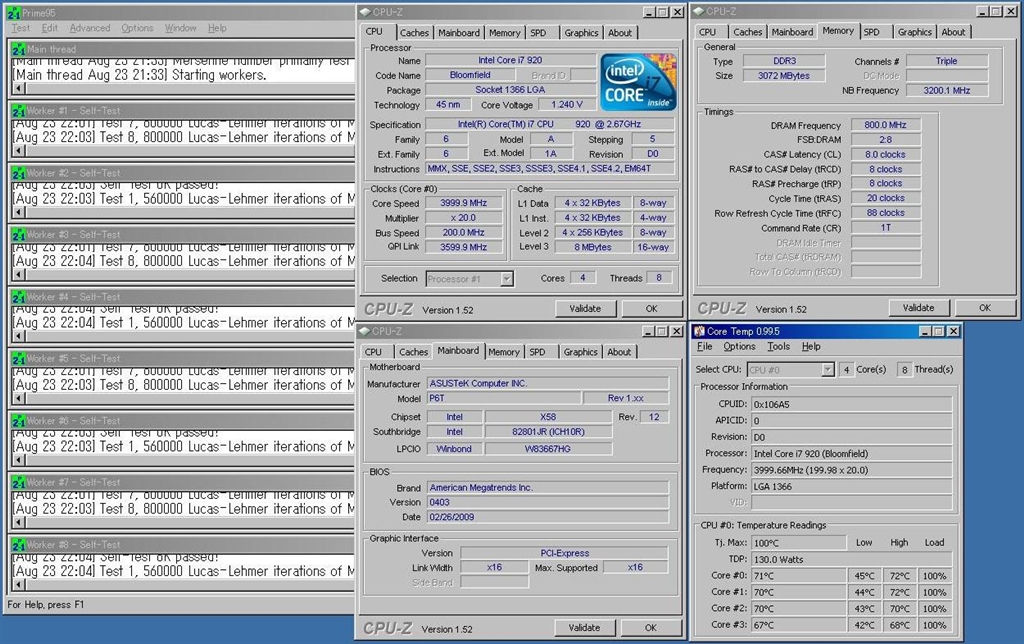Click the Worker #1 Self-Test window icon
The width and height of the screenshot is (1024, 644).
click(18, 111)
